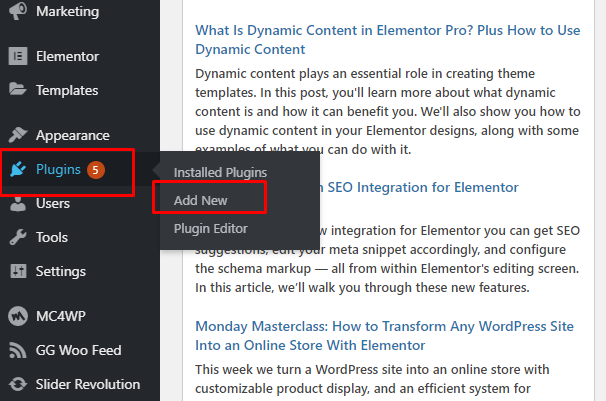Click the GG Woo Feed RSS icon
This screenshot has height=401, width=606.
pyautogui.click(x=18, y=350)
